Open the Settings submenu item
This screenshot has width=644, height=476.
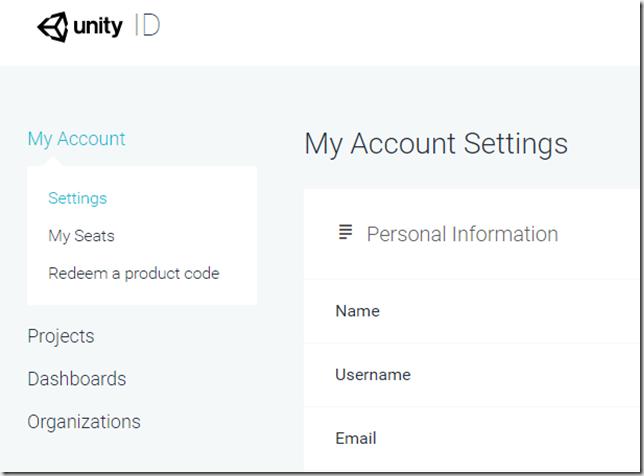pyautogui.click(x=78, y=198)
